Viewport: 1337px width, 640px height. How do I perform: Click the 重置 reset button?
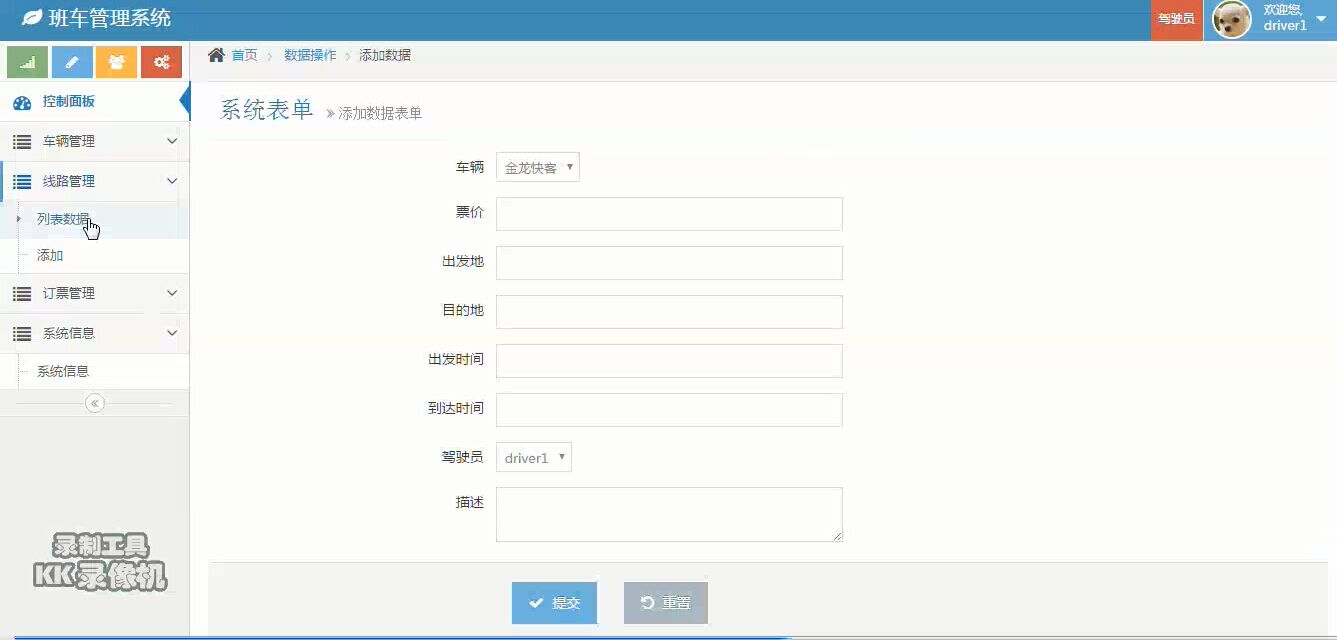pos(666,603)
